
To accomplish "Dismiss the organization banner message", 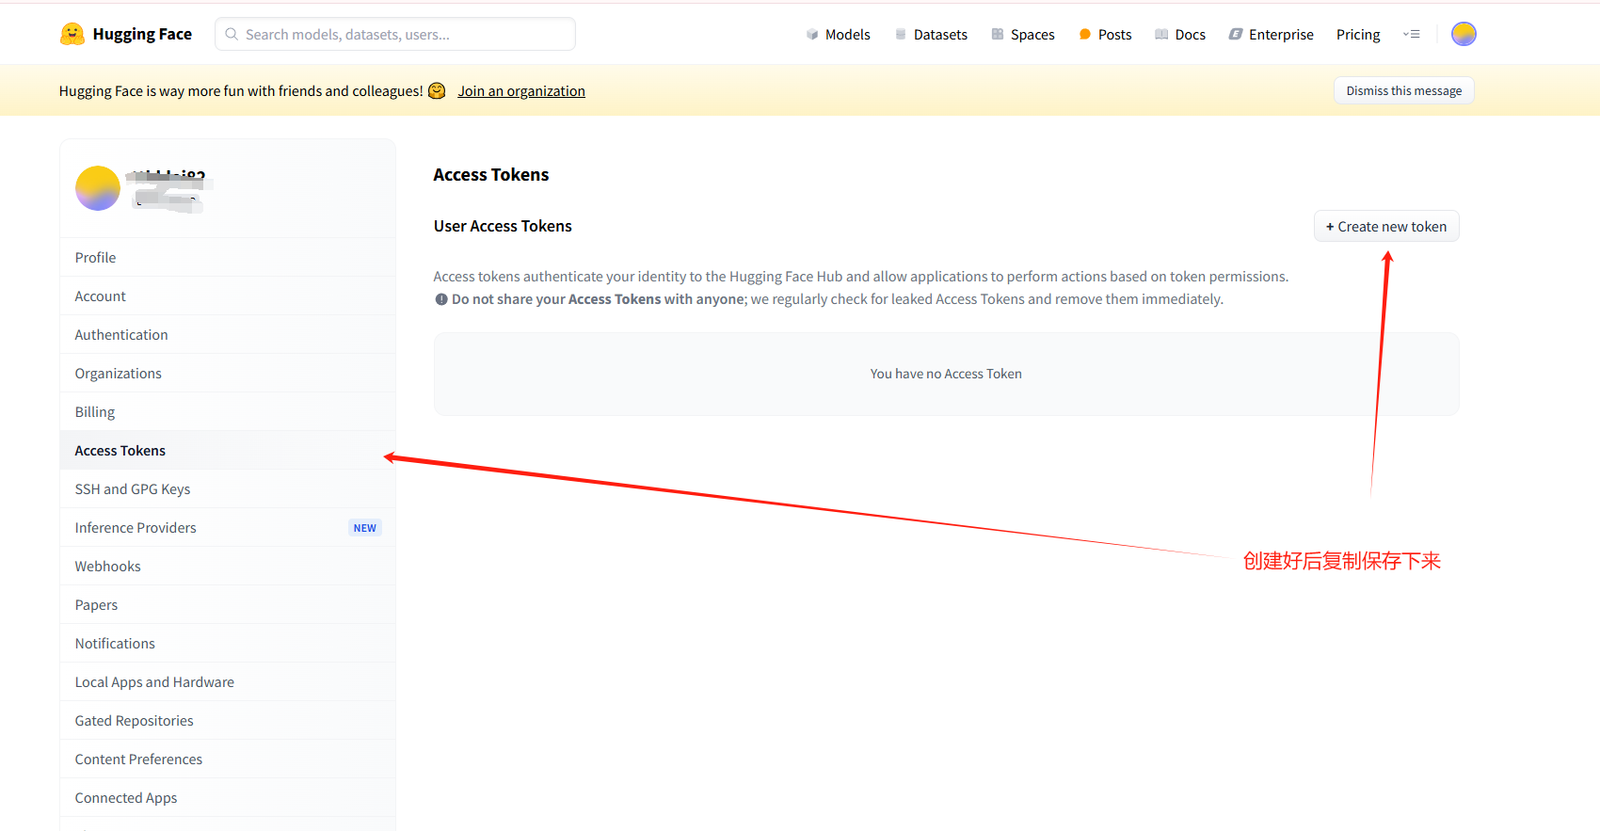I will click(x=1404, y=90).
